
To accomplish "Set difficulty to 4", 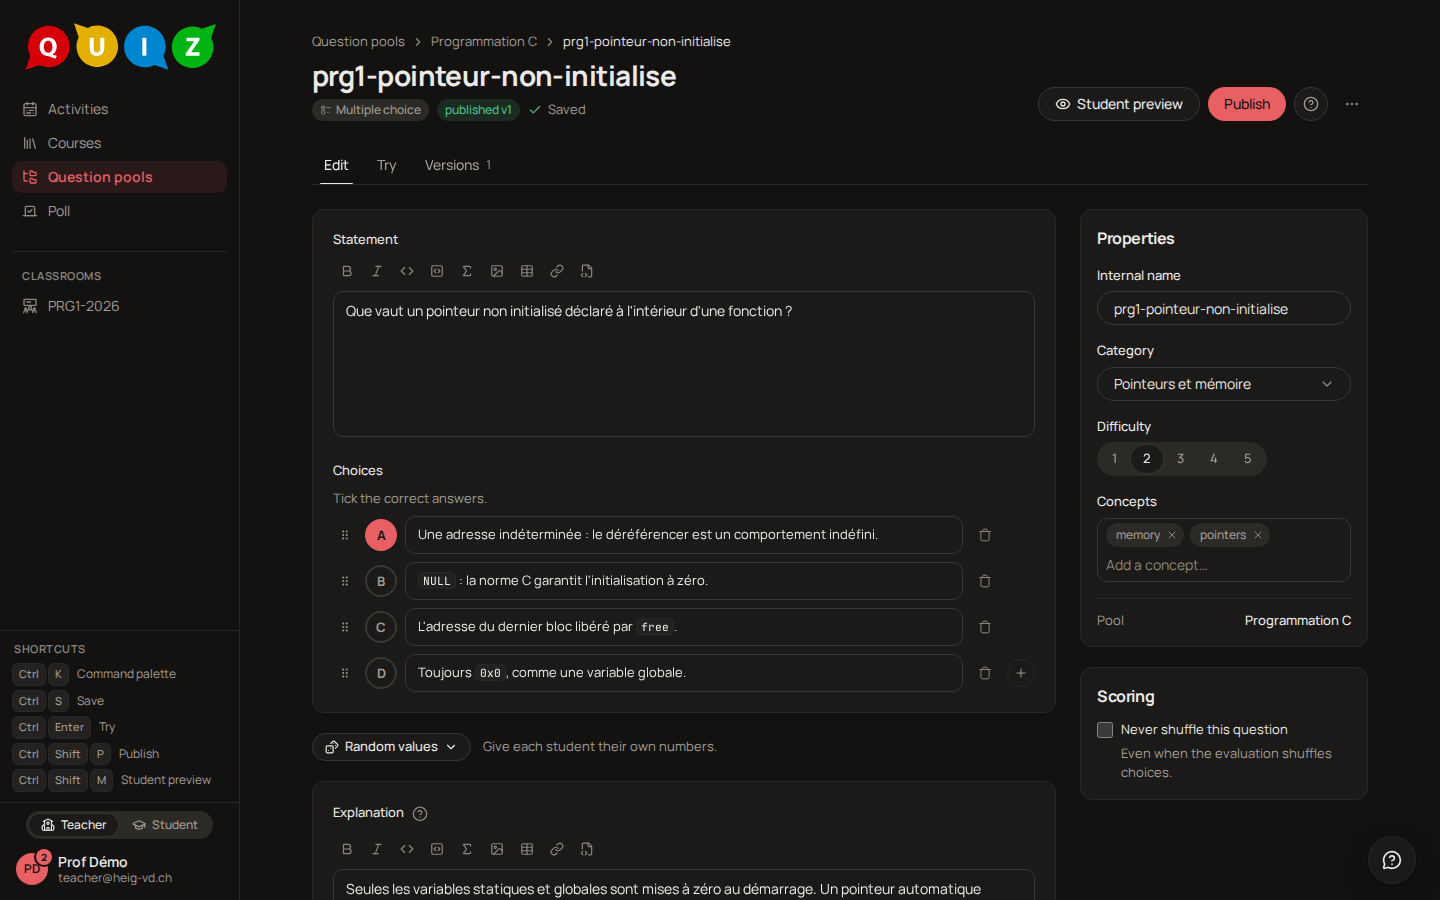I will tap(1214, 459).
